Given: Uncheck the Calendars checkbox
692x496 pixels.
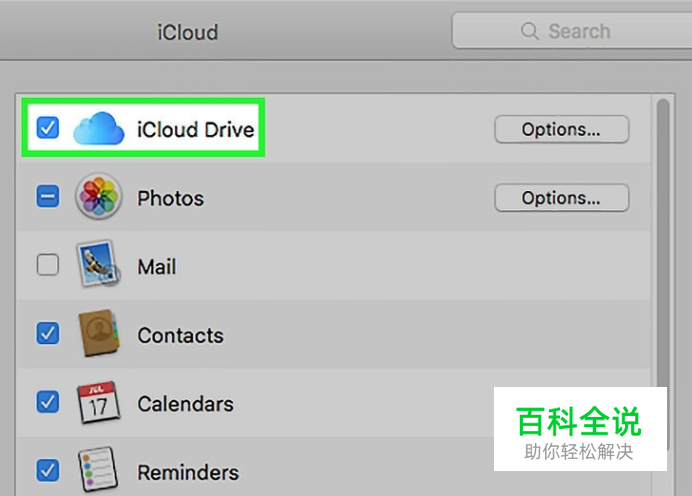Looking at the screenshot, I should (x=47, y=402).
